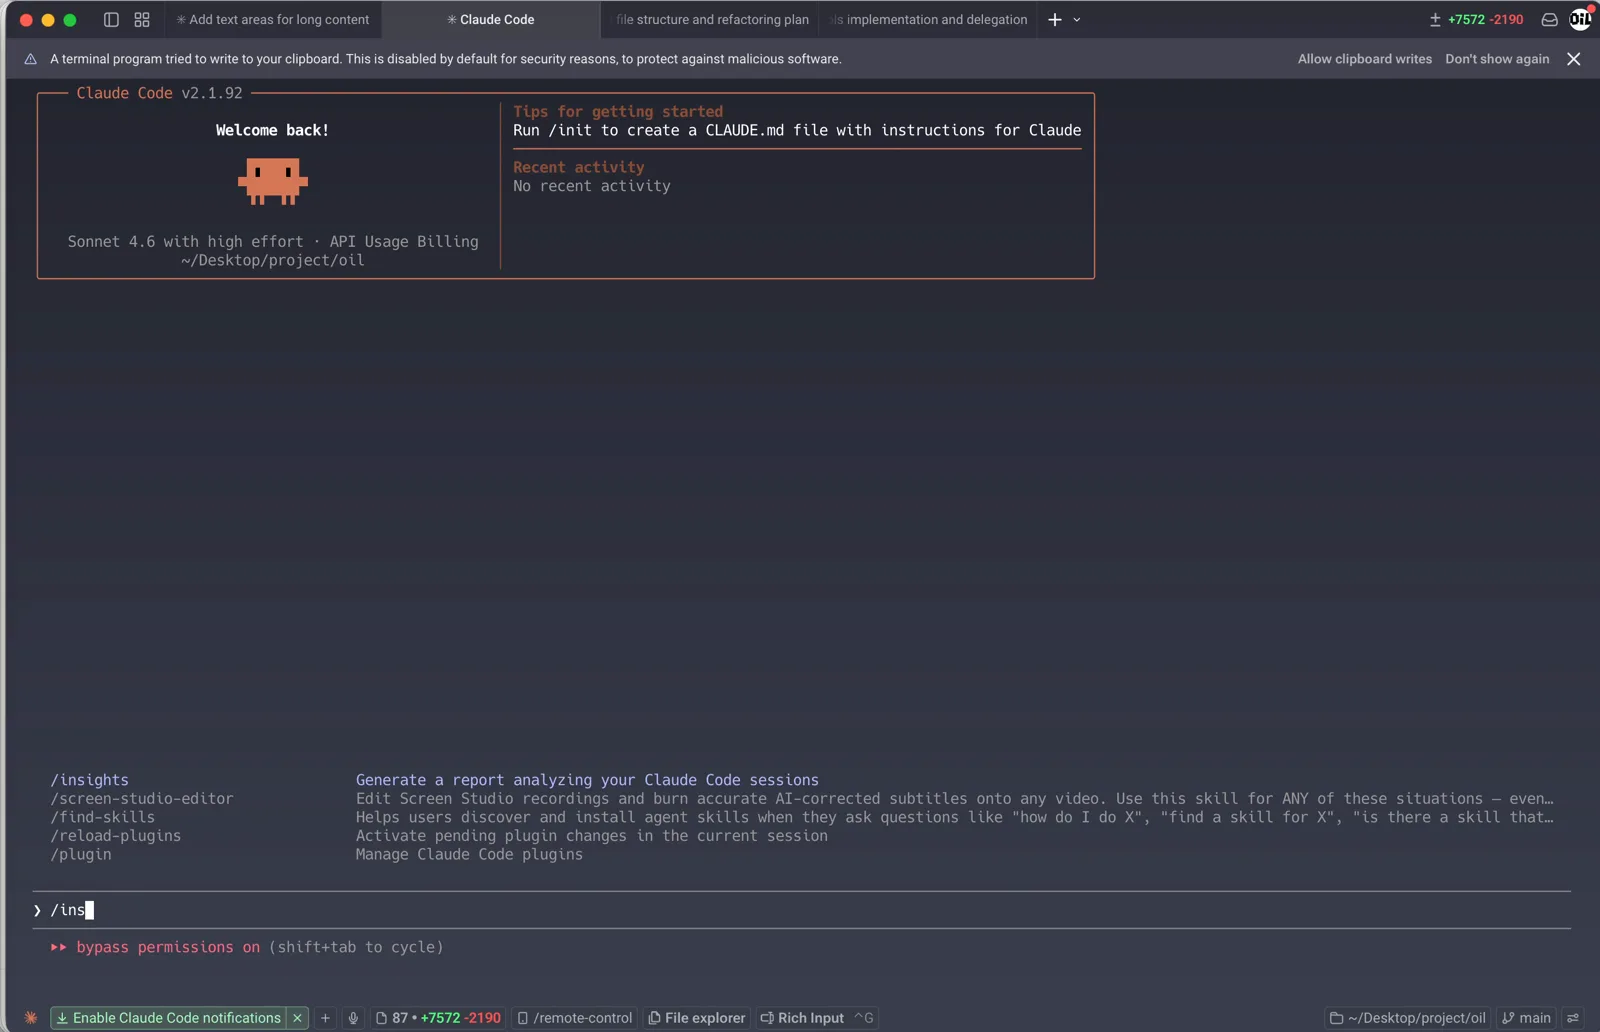Activate the microphone voice input
Viewport: 1600px width, 1032px height.
click(353, 1018)
